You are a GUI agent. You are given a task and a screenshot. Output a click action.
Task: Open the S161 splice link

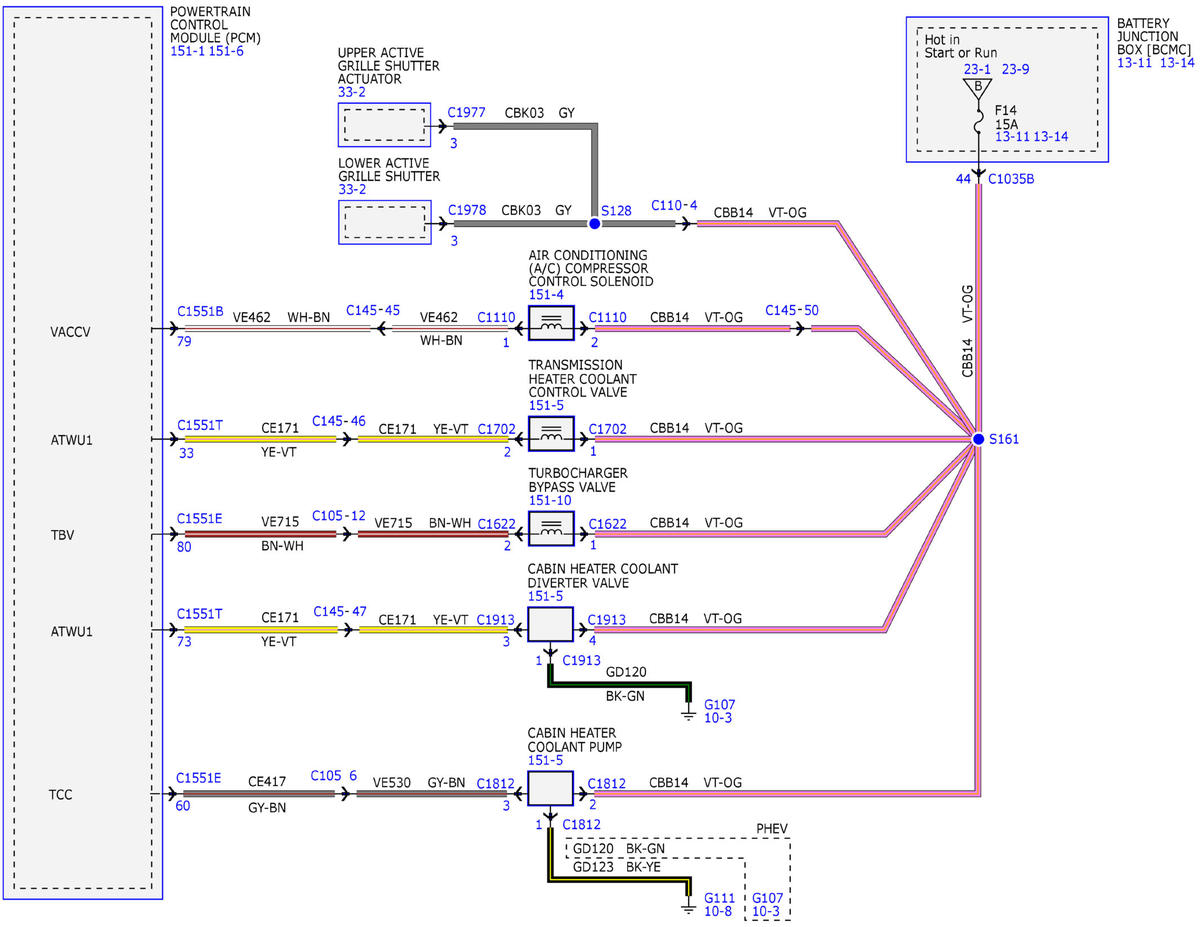coord(1006,439)
